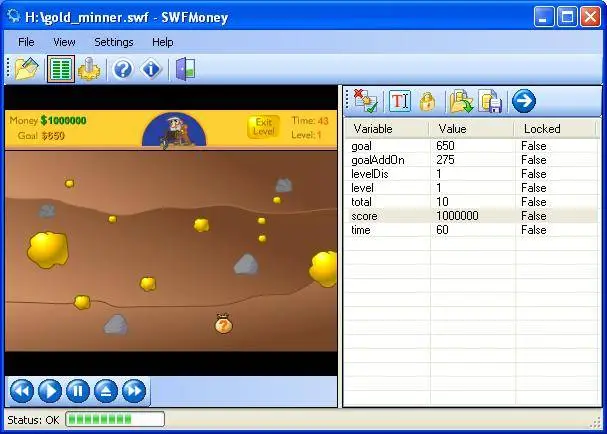Click the blue info about icon
Screen dimensions: 607x434
(151, 69)
